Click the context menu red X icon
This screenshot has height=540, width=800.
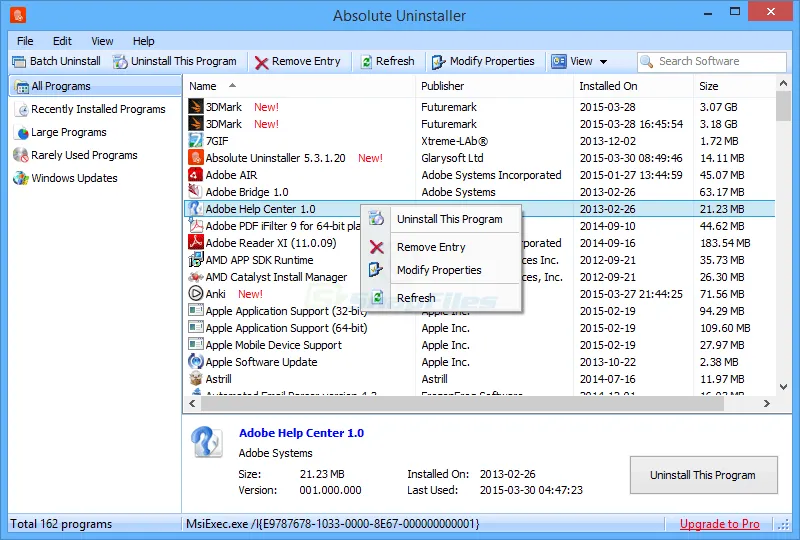coord(377,247)
